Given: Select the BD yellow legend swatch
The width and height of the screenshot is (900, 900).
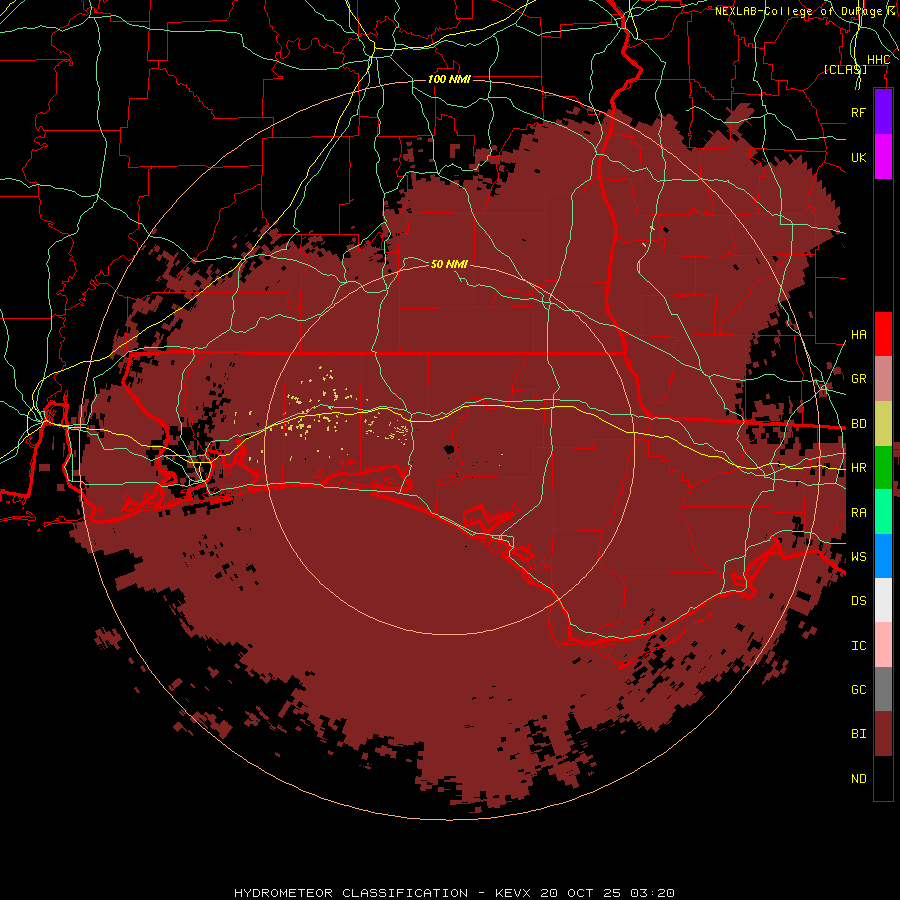Looking at the screenshot, I should click(x=883, y=424).
